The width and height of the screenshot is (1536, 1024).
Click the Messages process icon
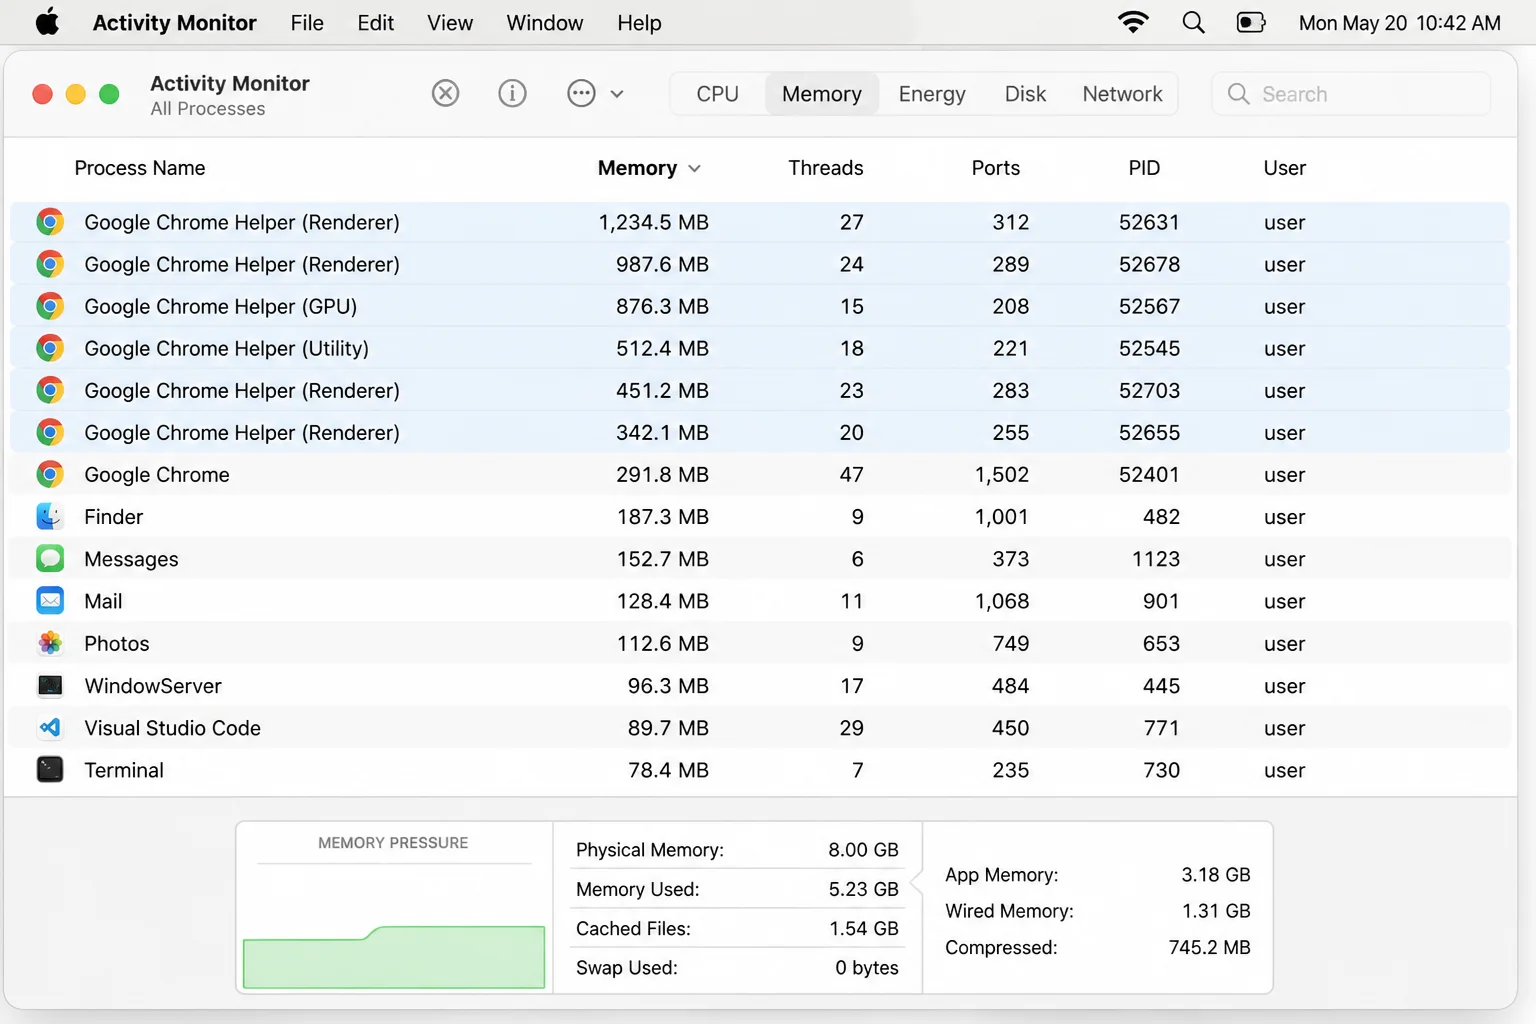point(50,558)
